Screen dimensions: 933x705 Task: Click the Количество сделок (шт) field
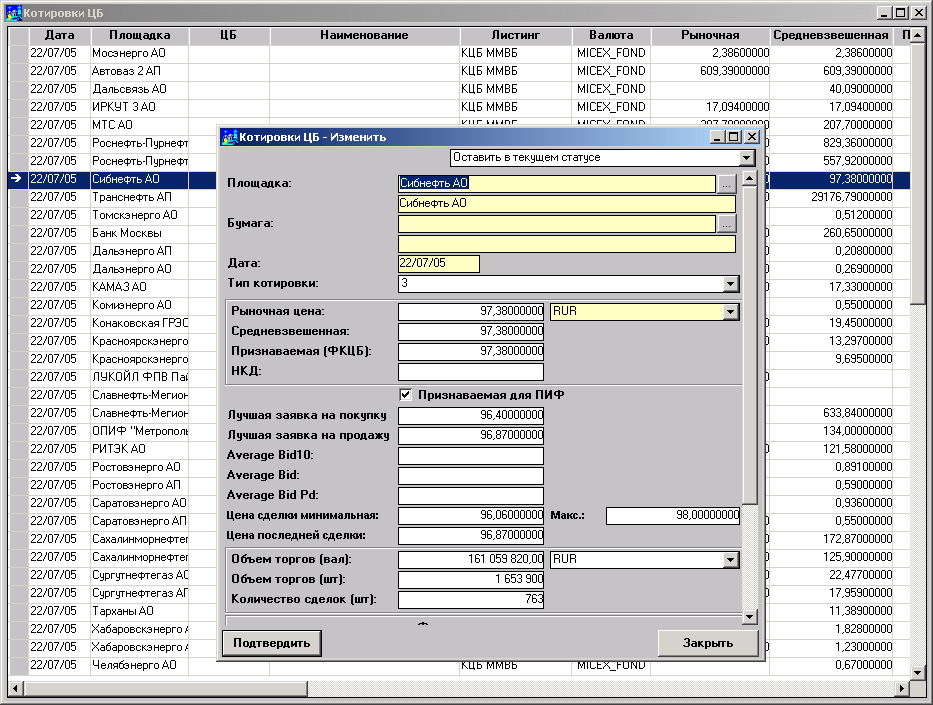click(x=471, y=599)
